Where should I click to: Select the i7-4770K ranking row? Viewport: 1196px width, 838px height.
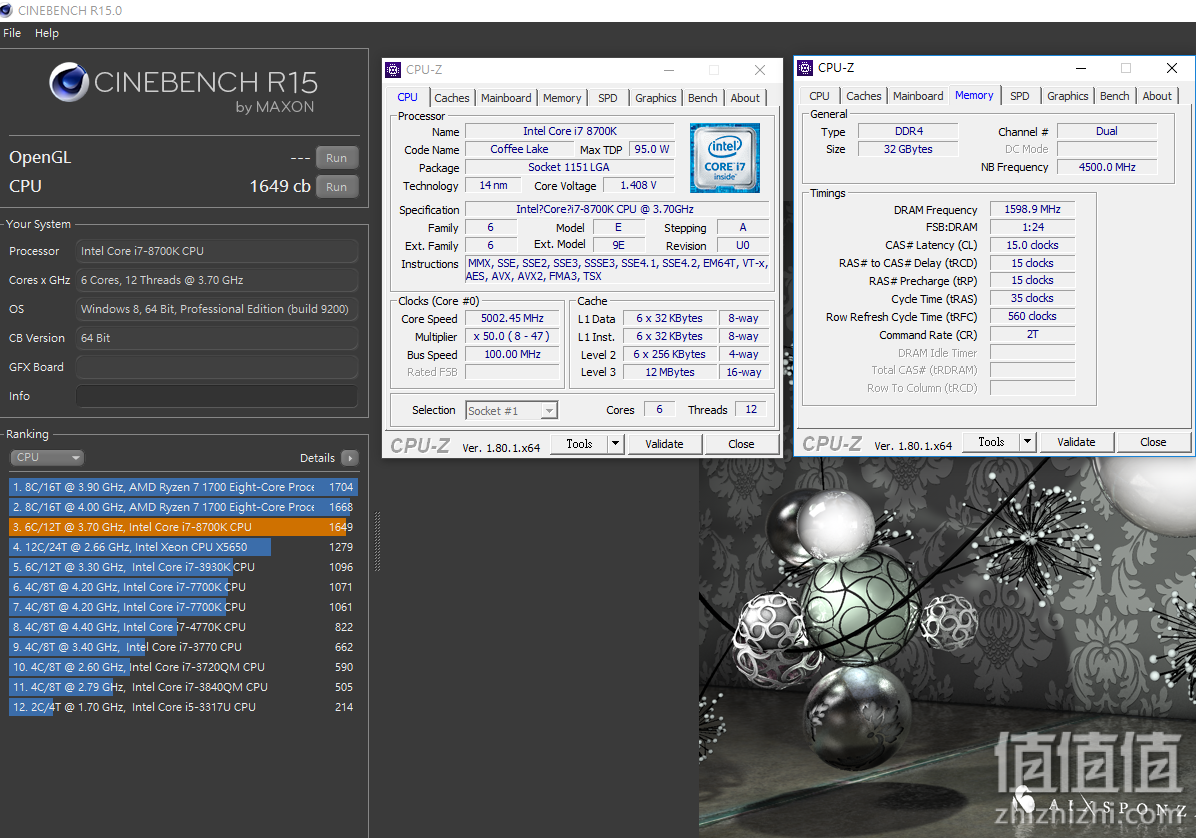coord(183,627)
